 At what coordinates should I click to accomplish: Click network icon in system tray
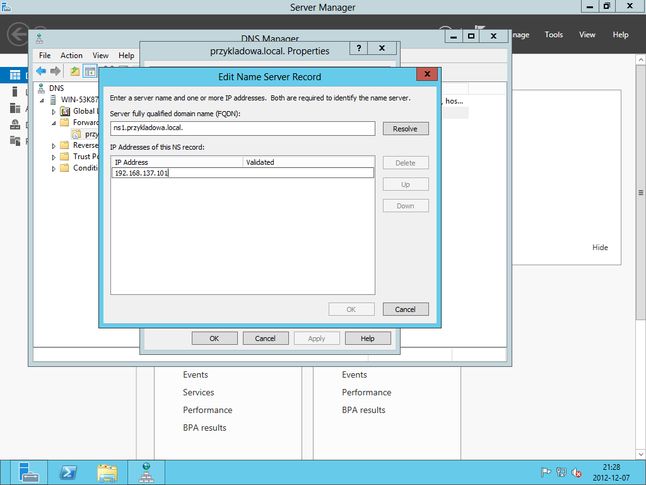[561, 472]
